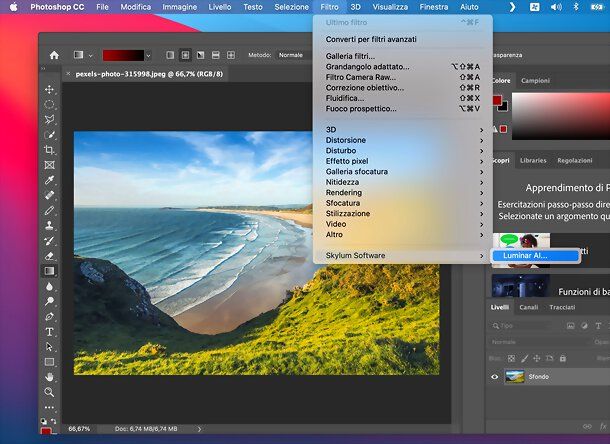Select the Elliptical Marquee tool

coord(49,105)
